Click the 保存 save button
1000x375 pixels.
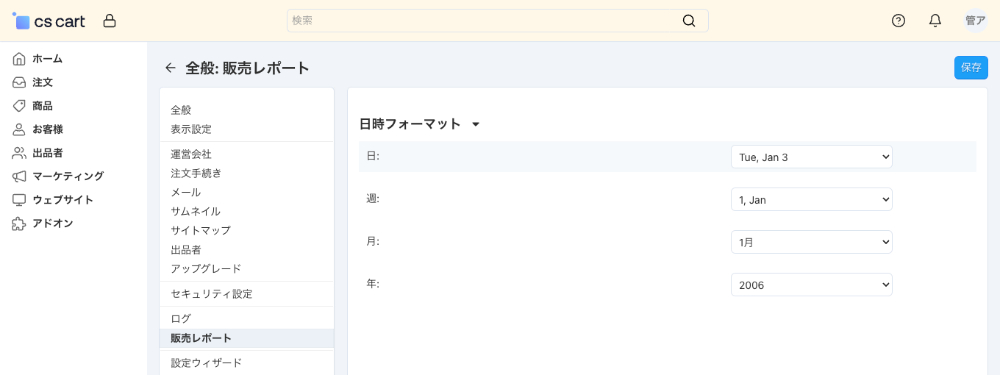point(971,68)
